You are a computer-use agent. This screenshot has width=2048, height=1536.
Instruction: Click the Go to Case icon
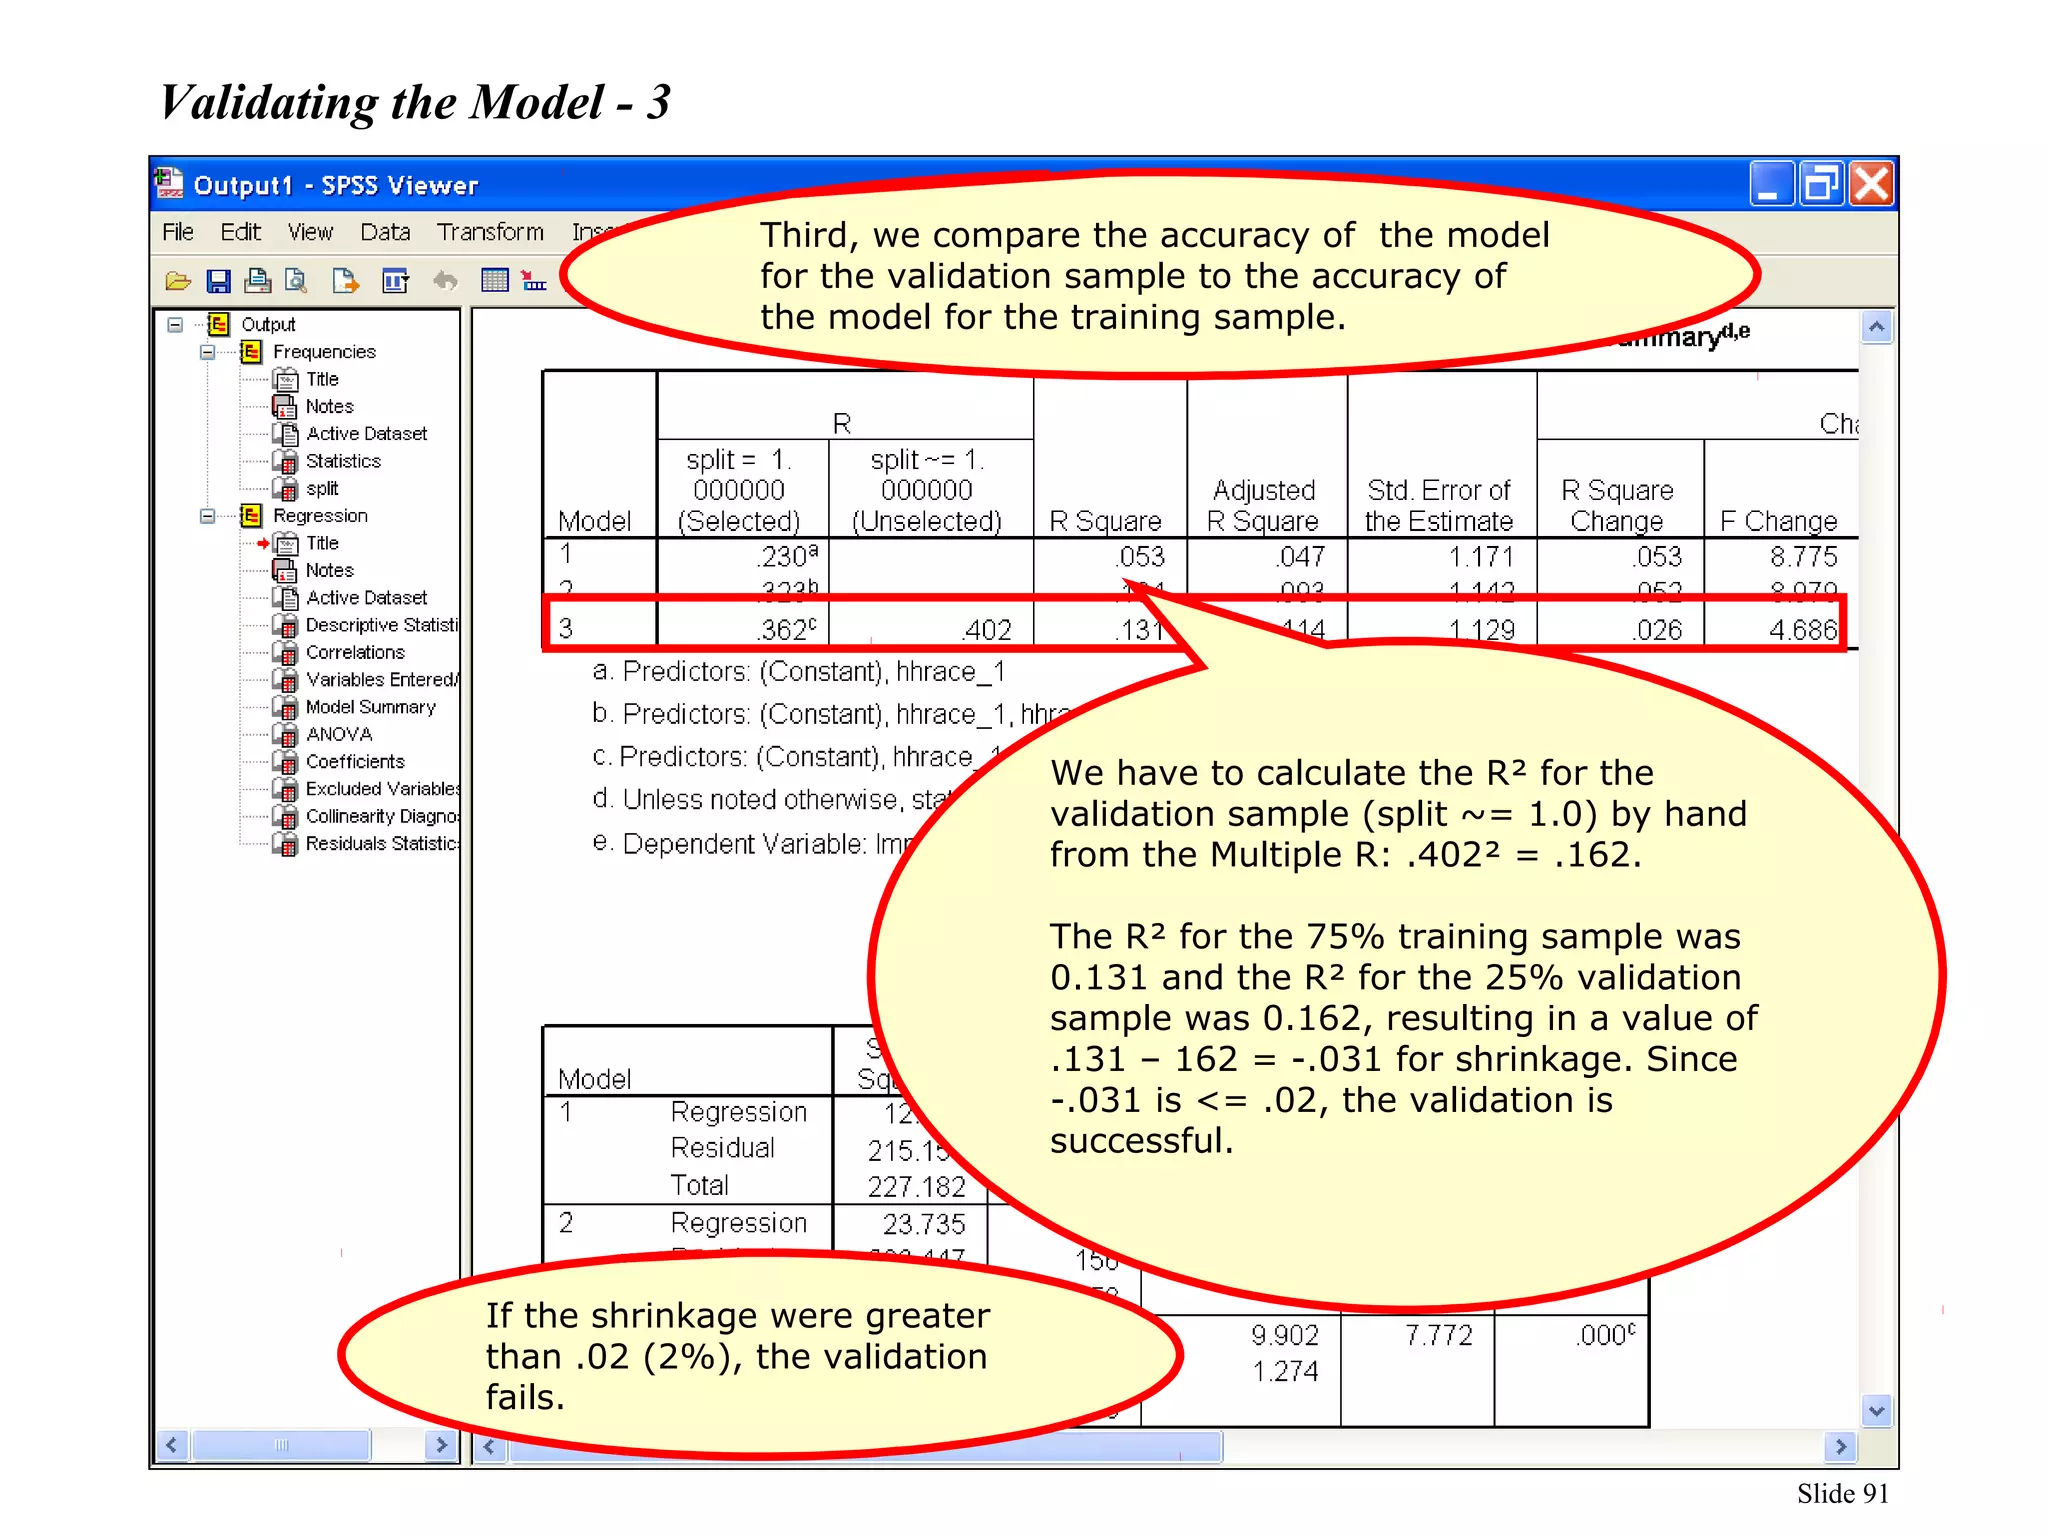pyautogui.click(x=534, y=281)
